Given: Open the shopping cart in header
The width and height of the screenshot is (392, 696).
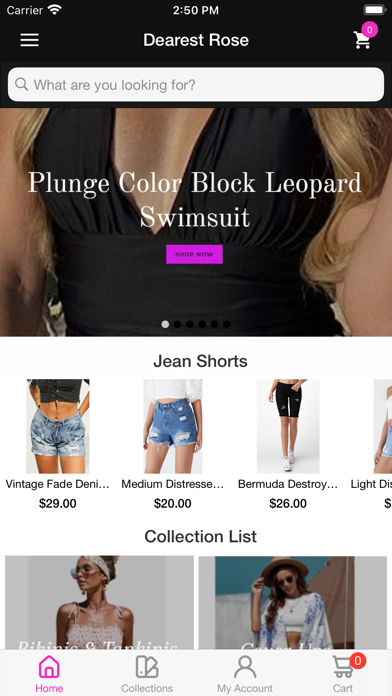Looking at the screenshot, I should click(x=362, y=40).
